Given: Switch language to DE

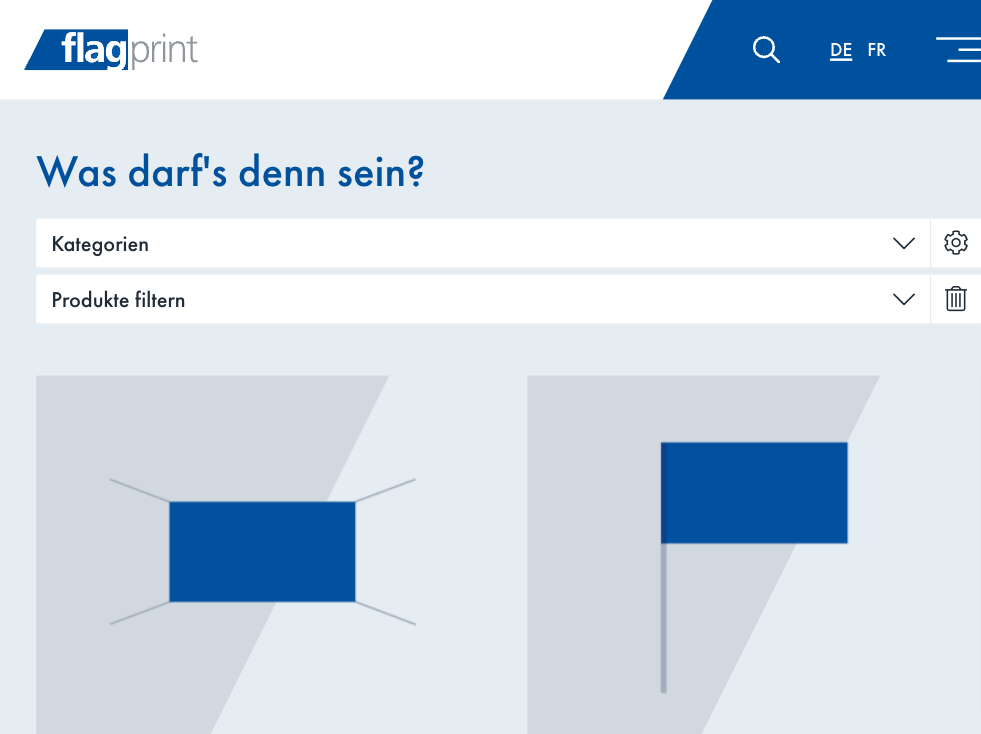Looking at the screenshot, I should click(841, 50).
